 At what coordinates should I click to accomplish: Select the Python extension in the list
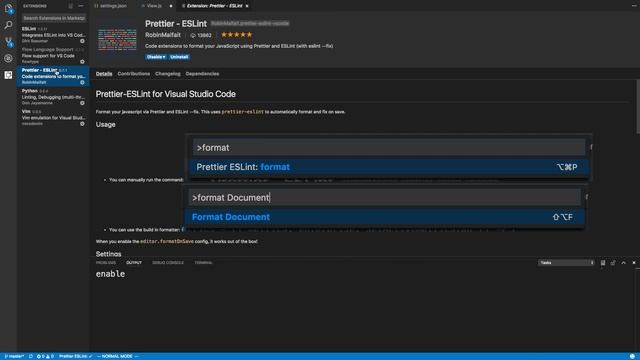click(x=53, y=97)
